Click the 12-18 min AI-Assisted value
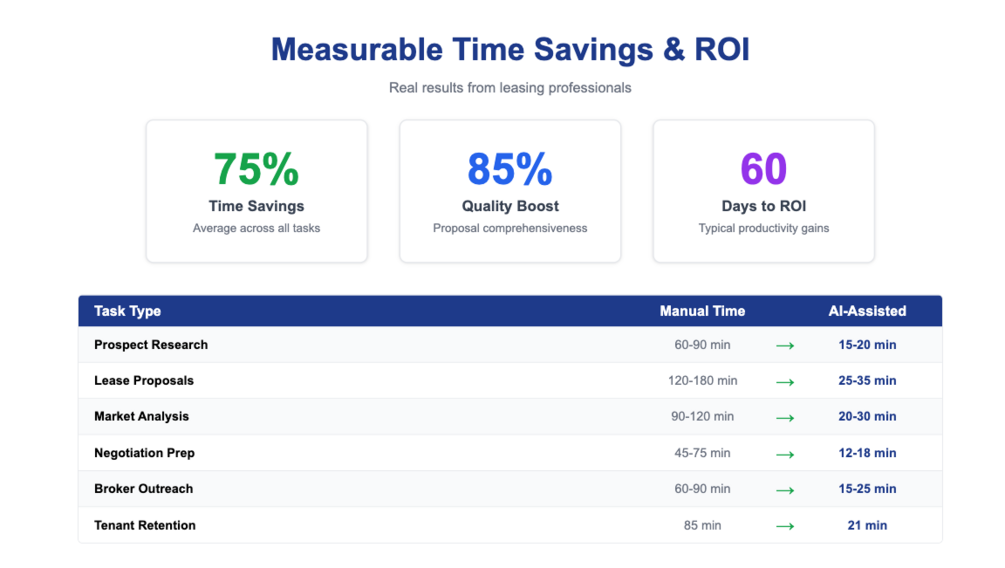1005x568 pixels. pos(867,453)
